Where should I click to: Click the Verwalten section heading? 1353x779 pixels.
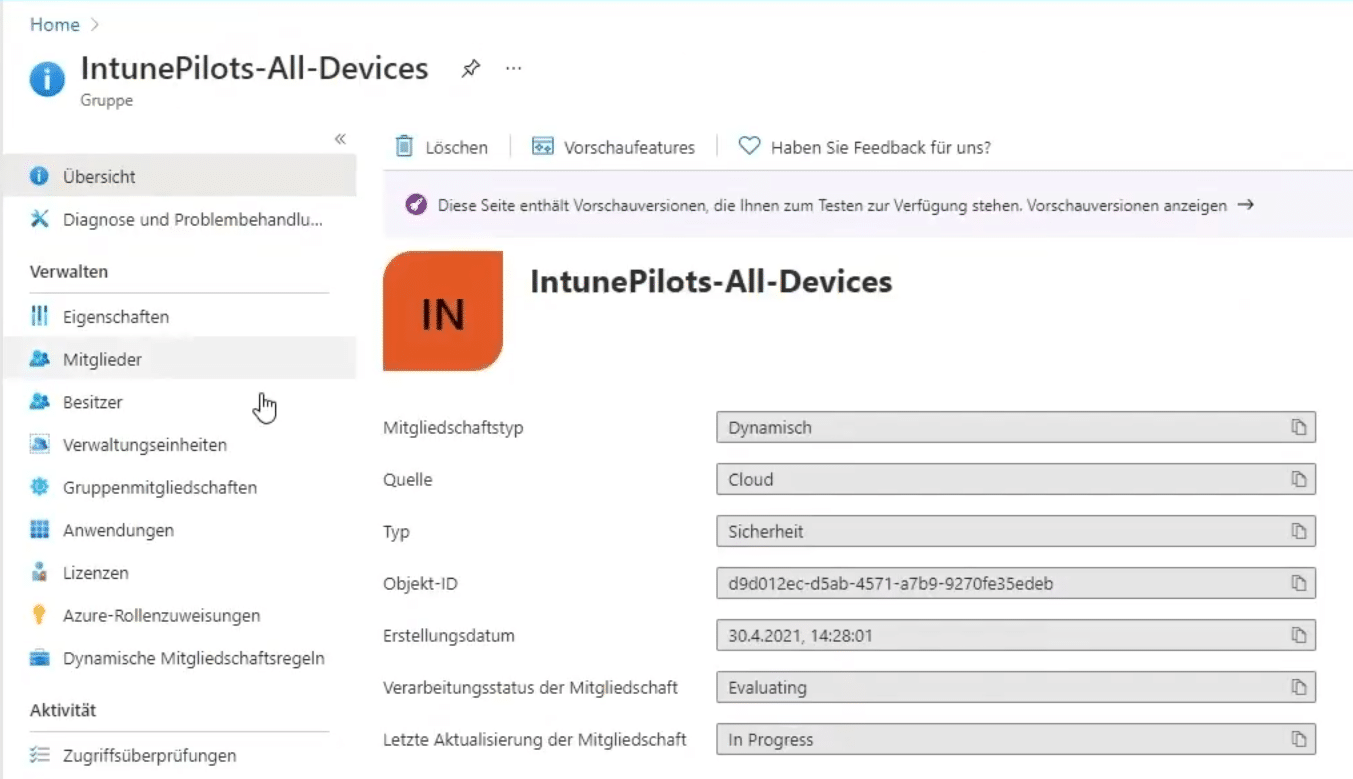click(x=69, y=272)
